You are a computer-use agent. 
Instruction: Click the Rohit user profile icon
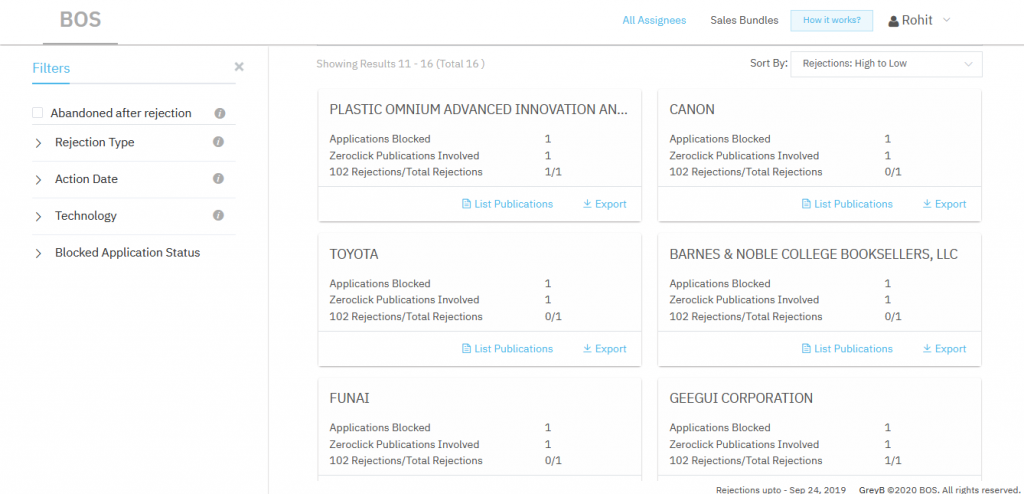(893, 21)
